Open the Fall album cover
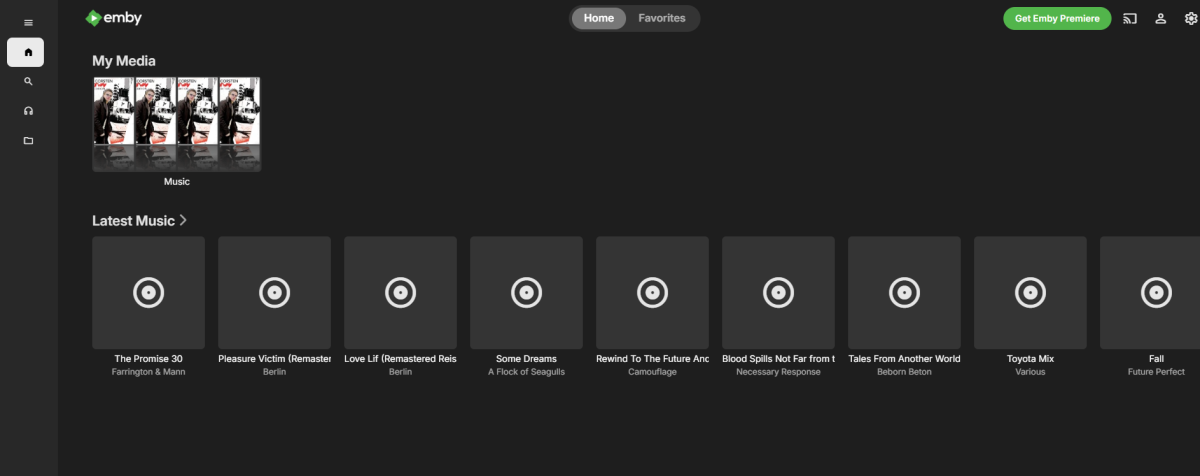 1150,292
